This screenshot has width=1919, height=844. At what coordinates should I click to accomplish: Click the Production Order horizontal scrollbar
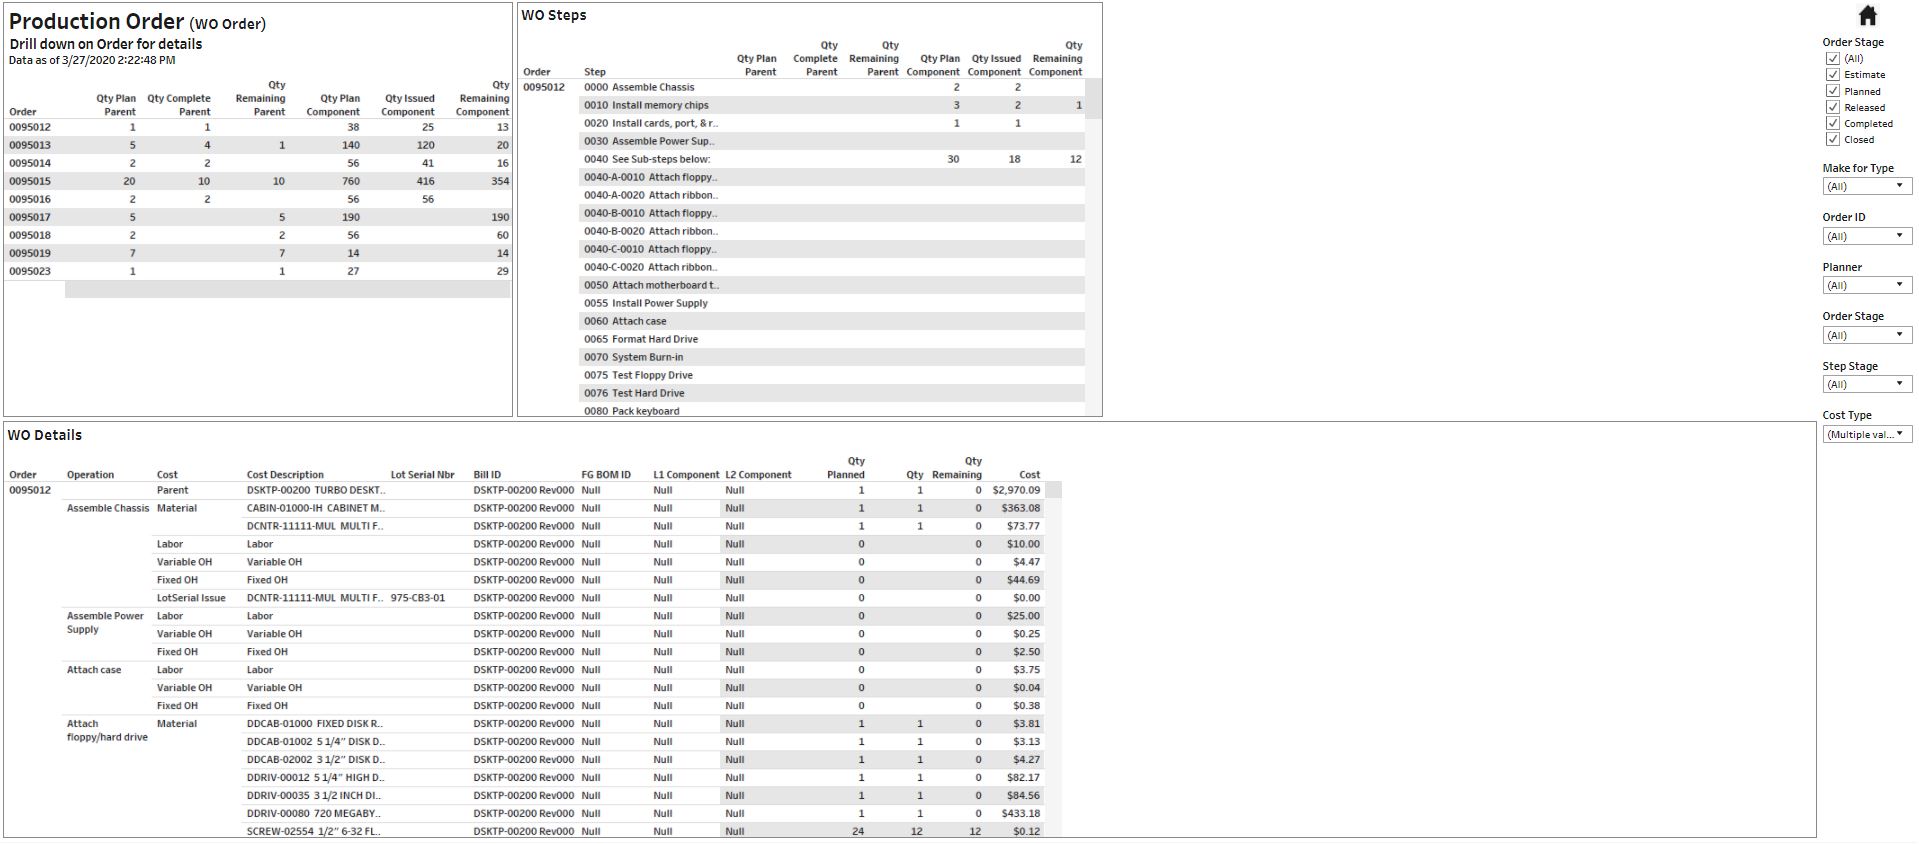pyautogui.click(x=287, y=289)
